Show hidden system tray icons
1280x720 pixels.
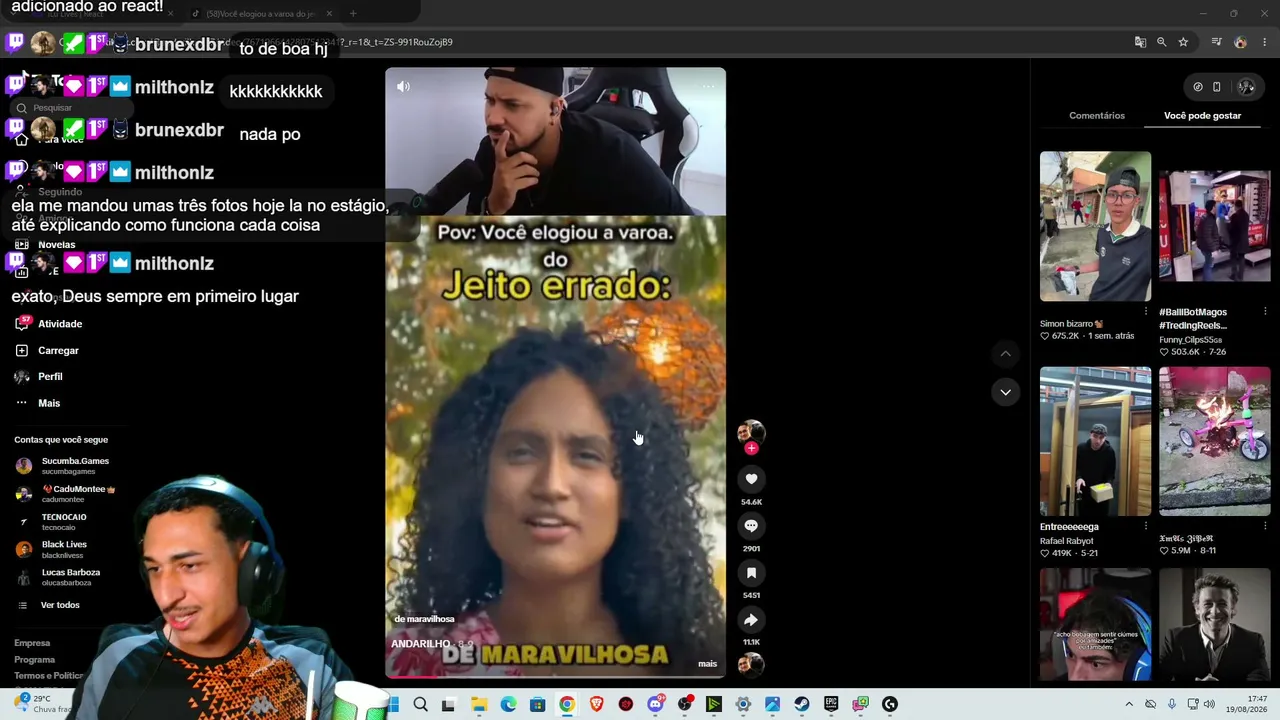pyautogui.click(x=1129, y=704)
